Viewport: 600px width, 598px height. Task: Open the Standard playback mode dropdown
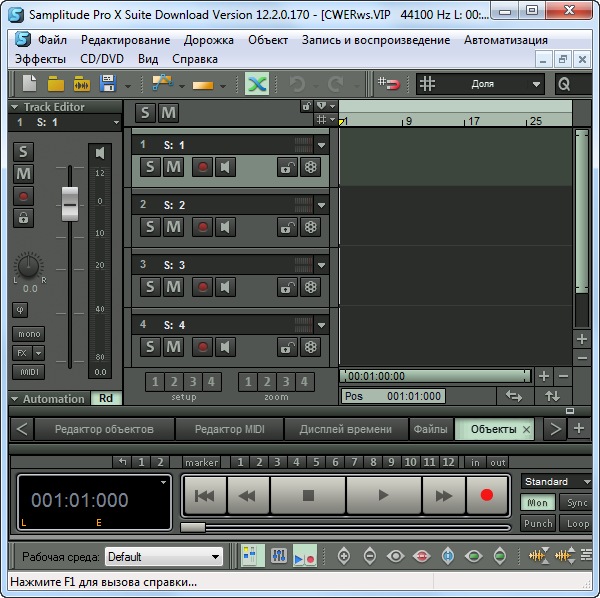(556, 482)
